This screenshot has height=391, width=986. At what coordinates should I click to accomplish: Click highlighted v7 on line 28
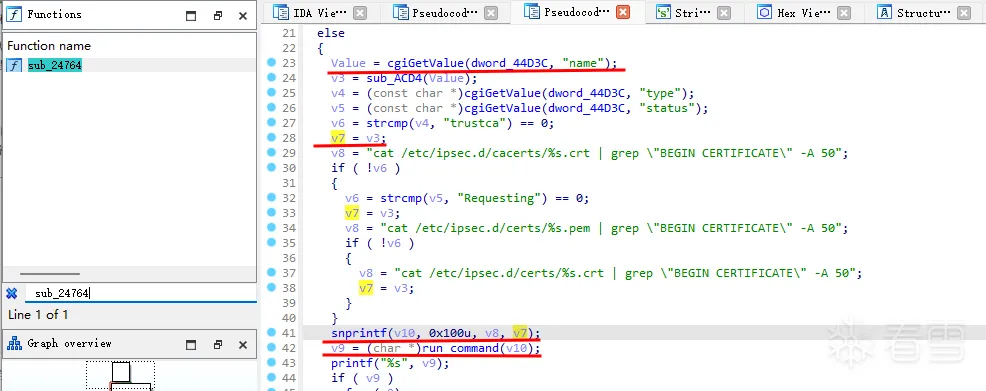338,138
